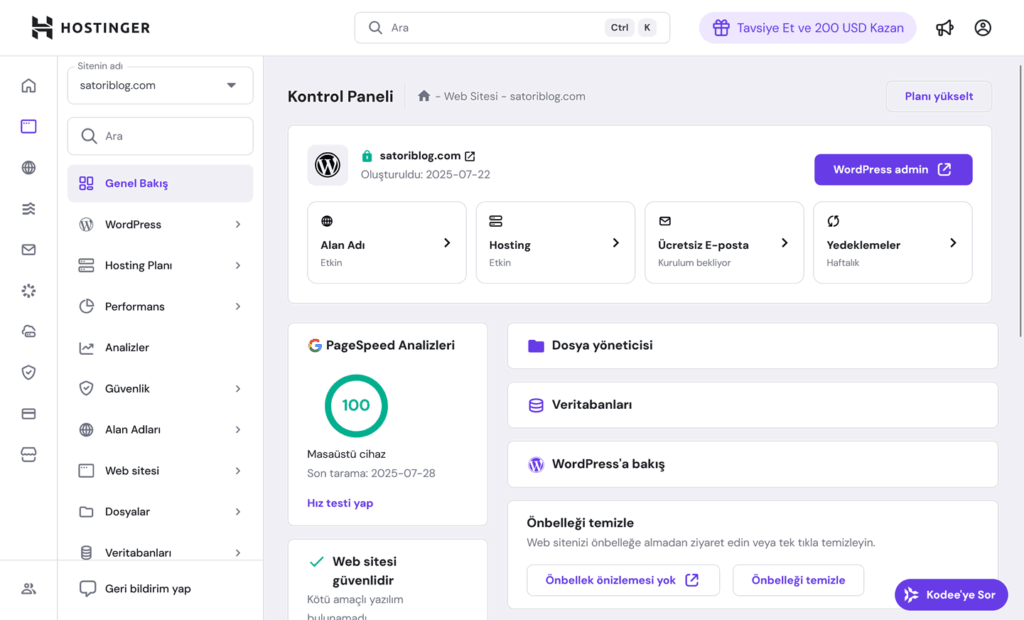Click the satoriblog.com domain link text
The width and height of the screenshot is (1024, 620).
pos(420,155)
